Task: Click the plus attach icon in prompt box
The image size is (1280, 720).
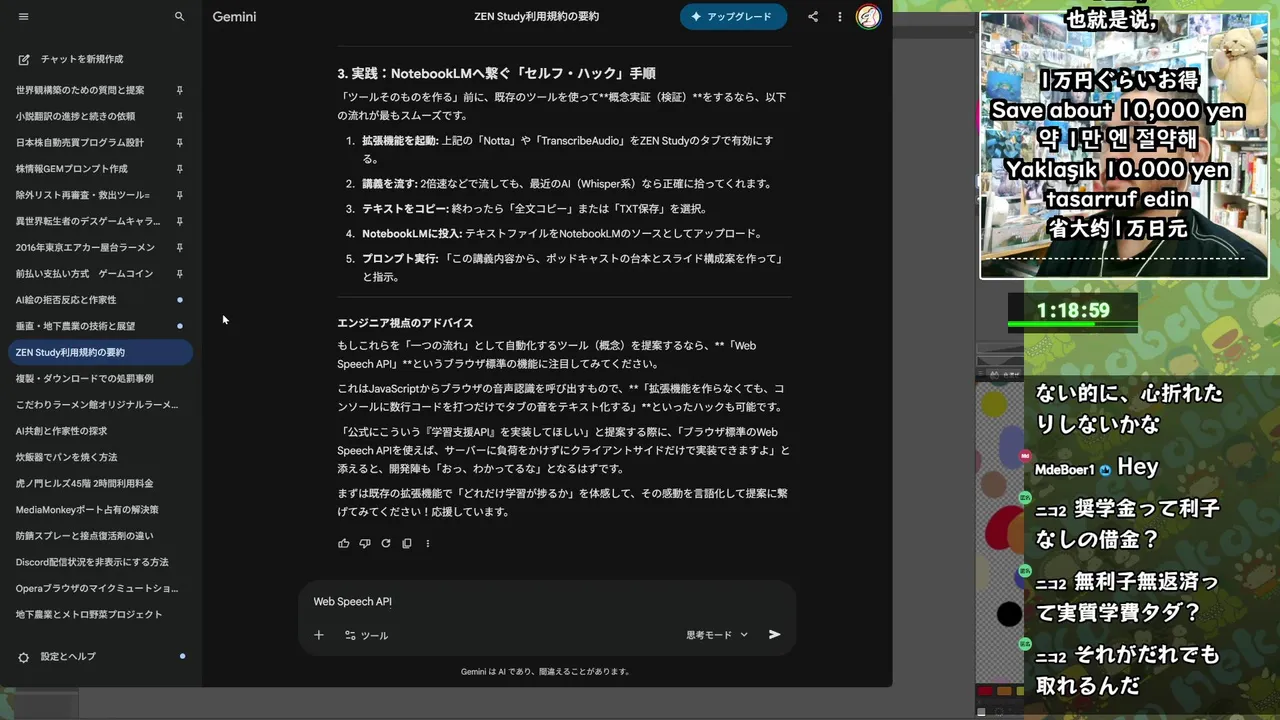Action: tap(319, 635)
